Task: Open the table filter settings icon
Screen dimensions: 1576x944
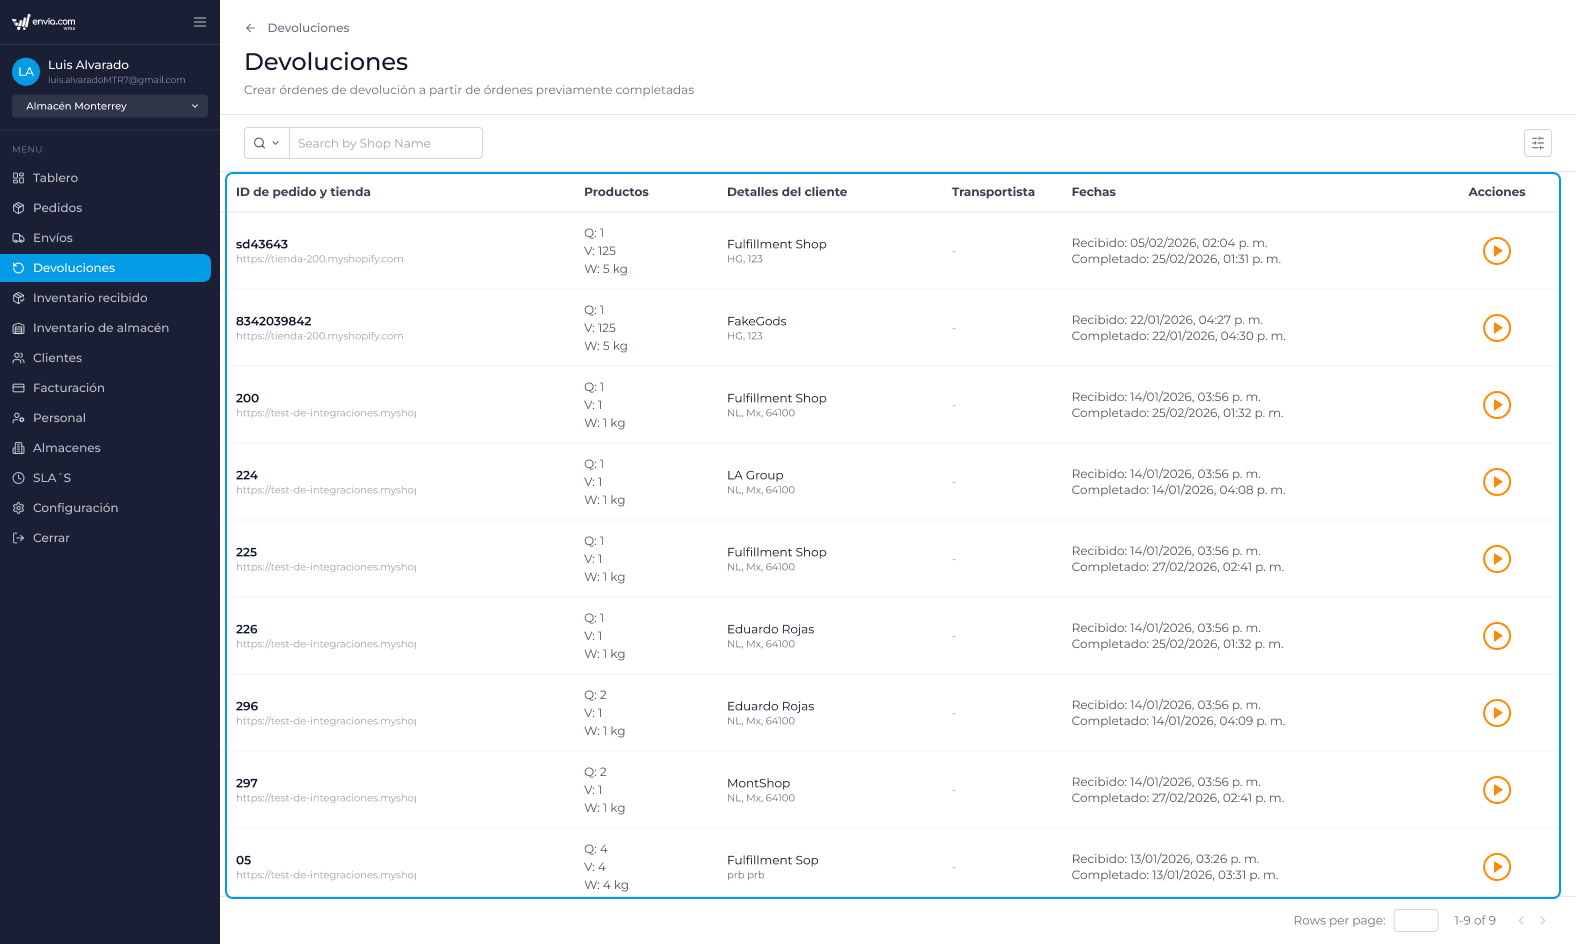Action: [1537, 143]
